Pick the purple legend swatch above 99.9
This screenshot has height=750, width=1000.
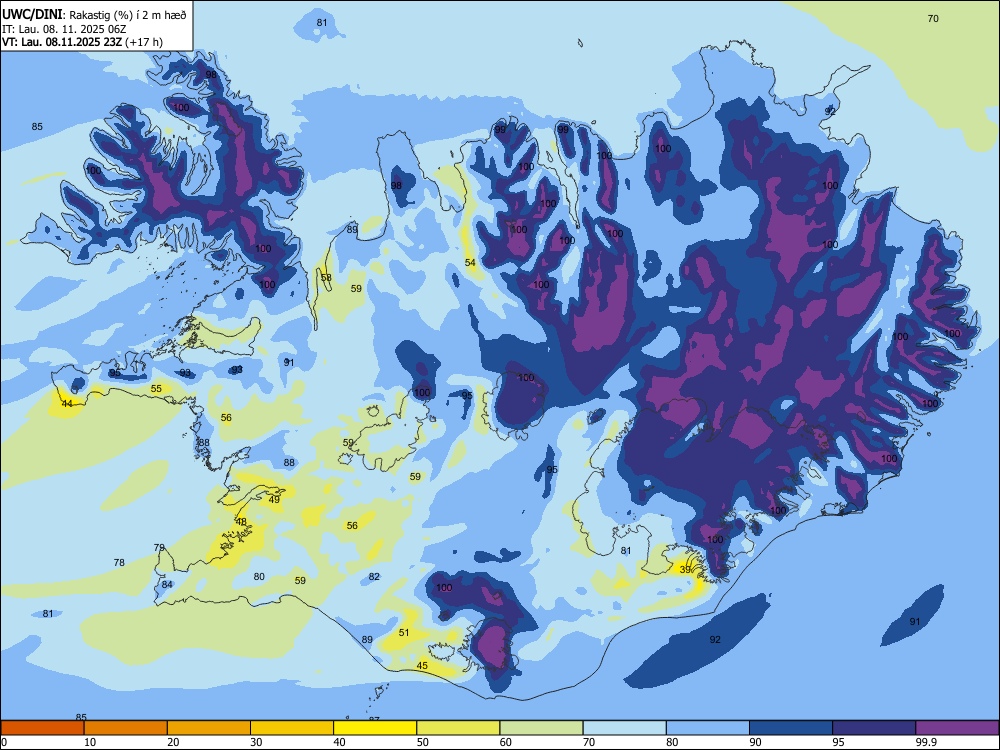[957, 728]
